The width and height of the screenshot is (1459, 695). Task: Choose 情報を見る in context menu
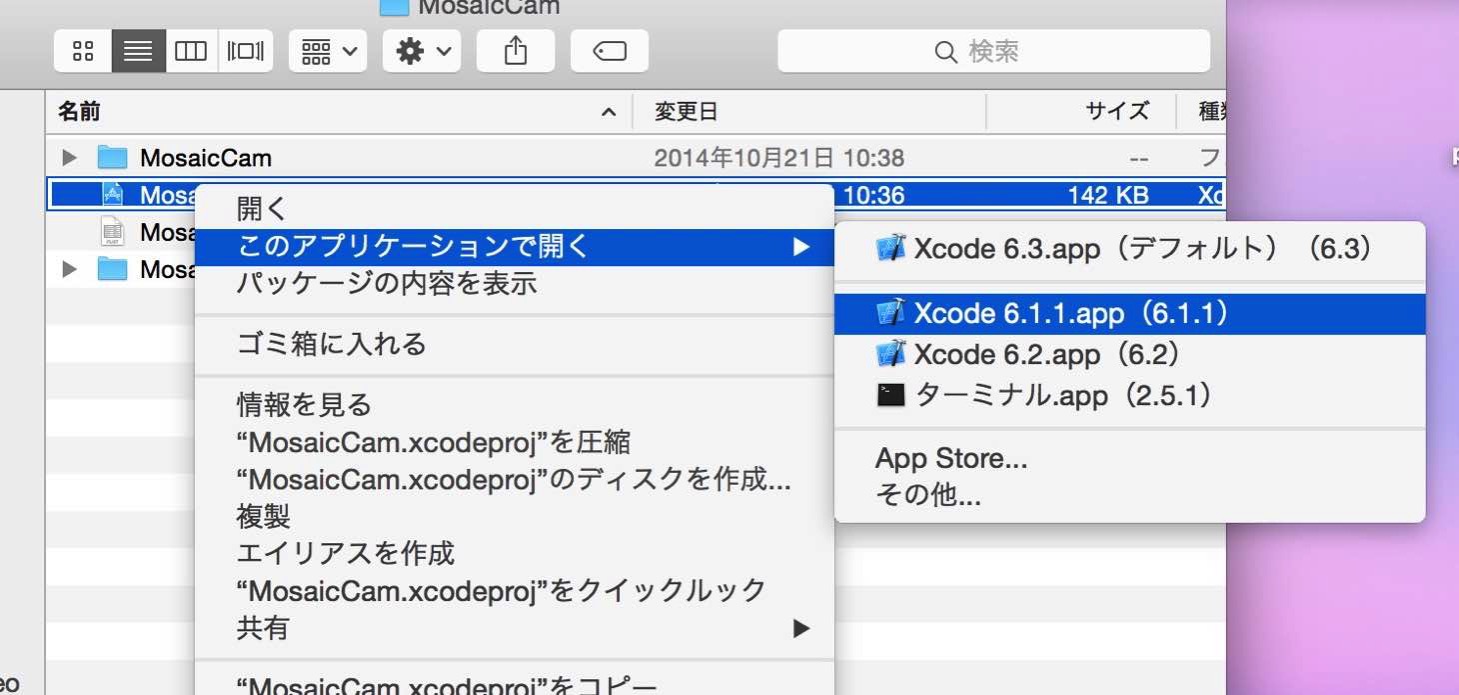point(514,405)
